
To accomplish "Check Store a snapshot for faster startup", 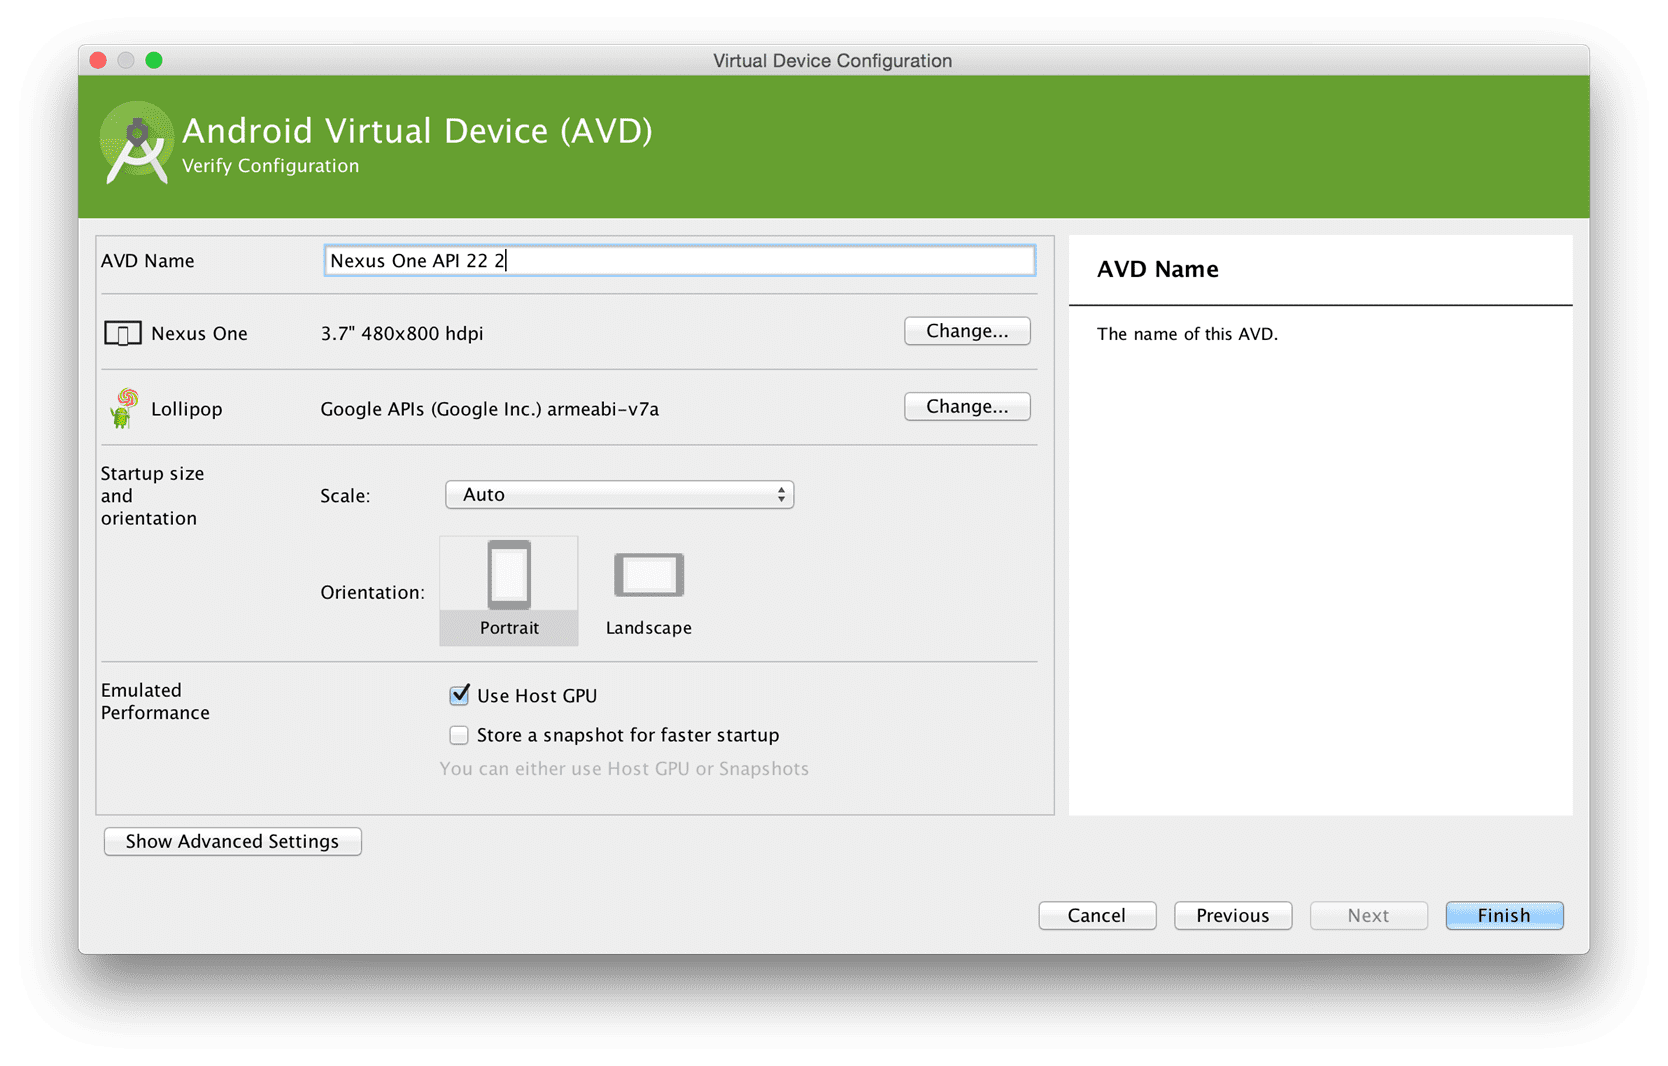I will [459, 735].
